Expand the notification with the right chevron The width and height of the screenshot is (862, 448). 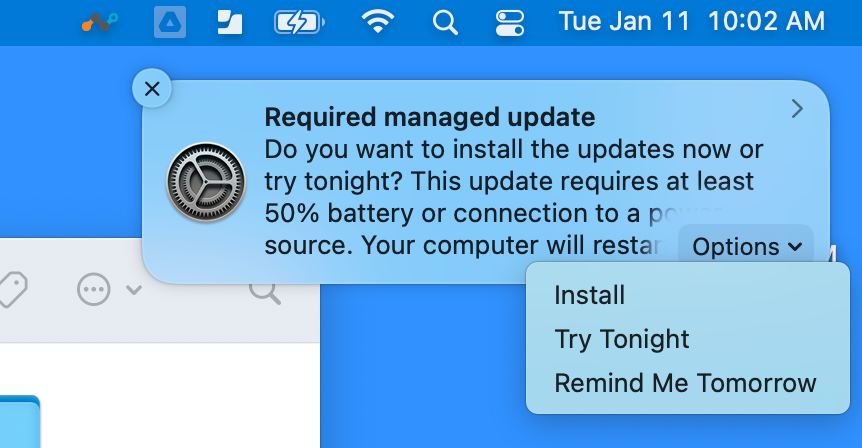coord(797,109)
